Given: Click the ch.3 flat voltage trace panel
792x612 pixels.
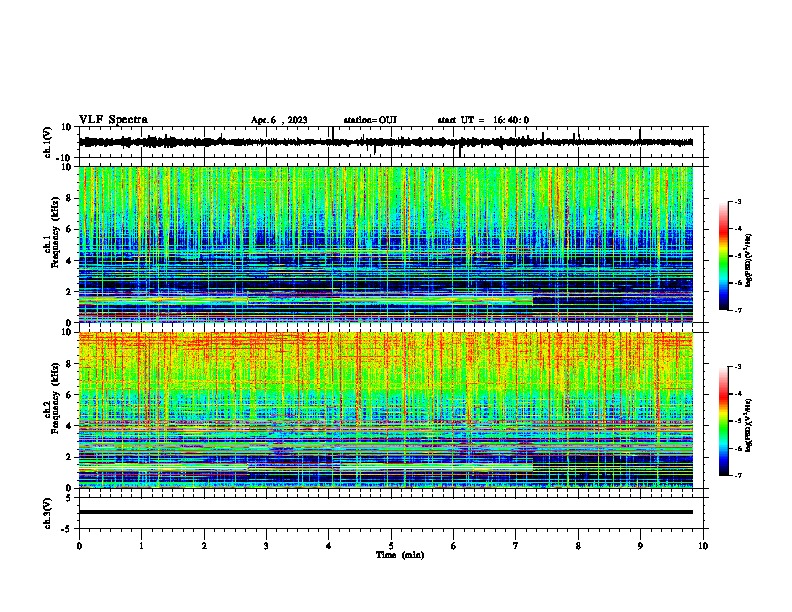Looking at the screenshot, I should click(393, 513).
